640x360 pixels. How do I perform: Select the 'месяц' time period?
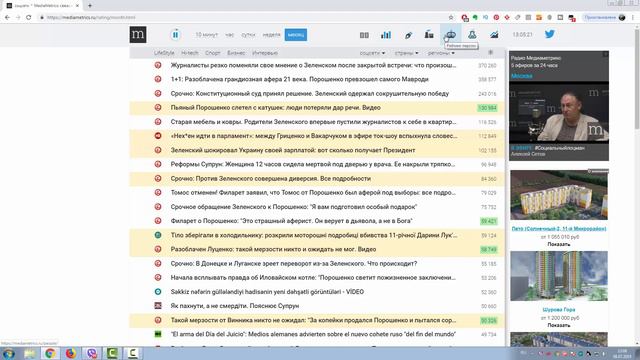pyautogui.click(x=296, y=35)
